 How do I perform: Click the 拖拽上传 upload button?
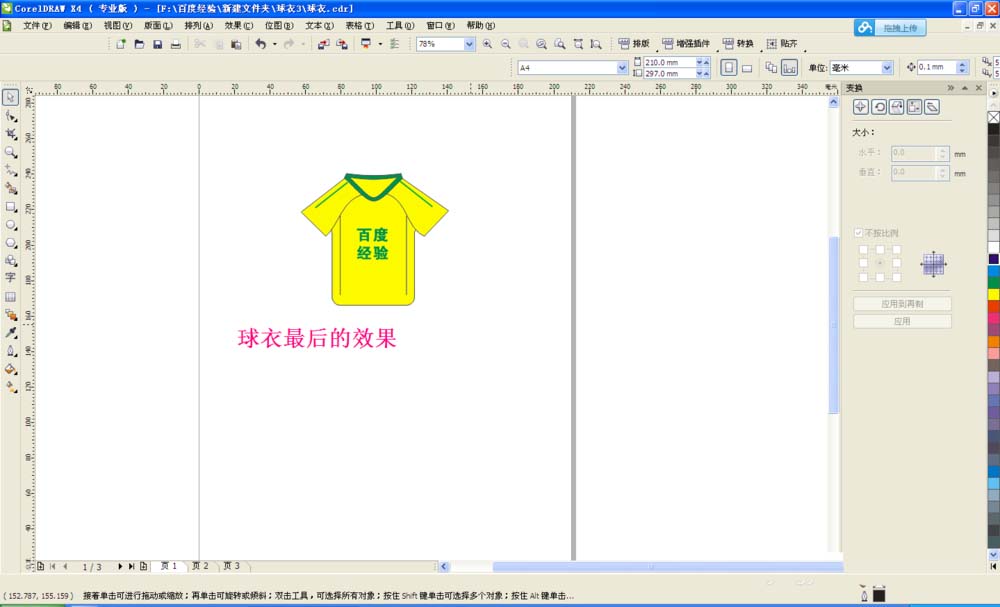[897, 27]
